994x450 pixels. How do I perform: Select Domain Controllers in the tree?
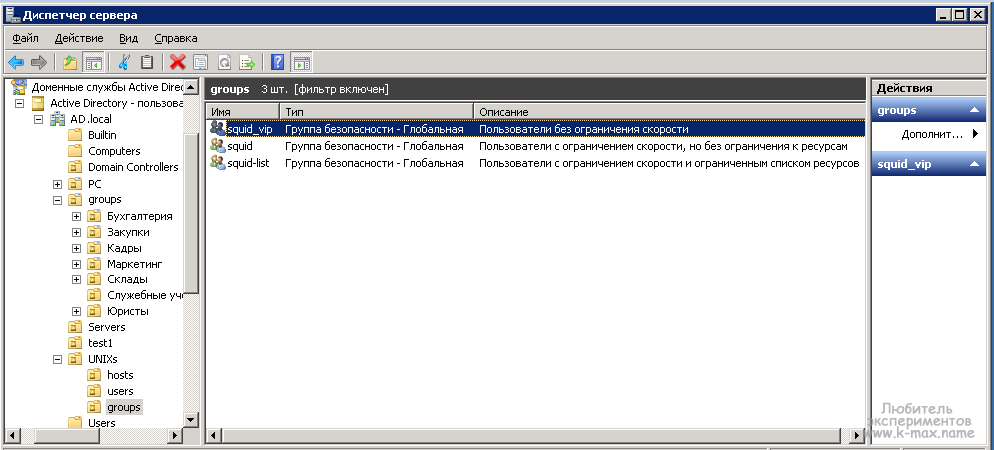[133, 167]
